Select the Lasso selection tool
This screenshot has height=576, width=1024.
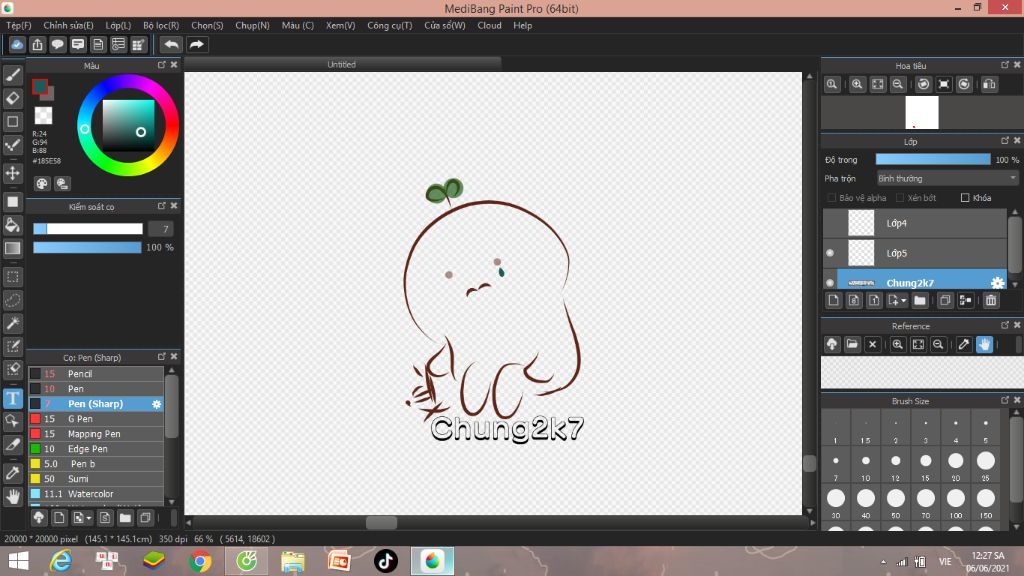click(x=12, y=300)
